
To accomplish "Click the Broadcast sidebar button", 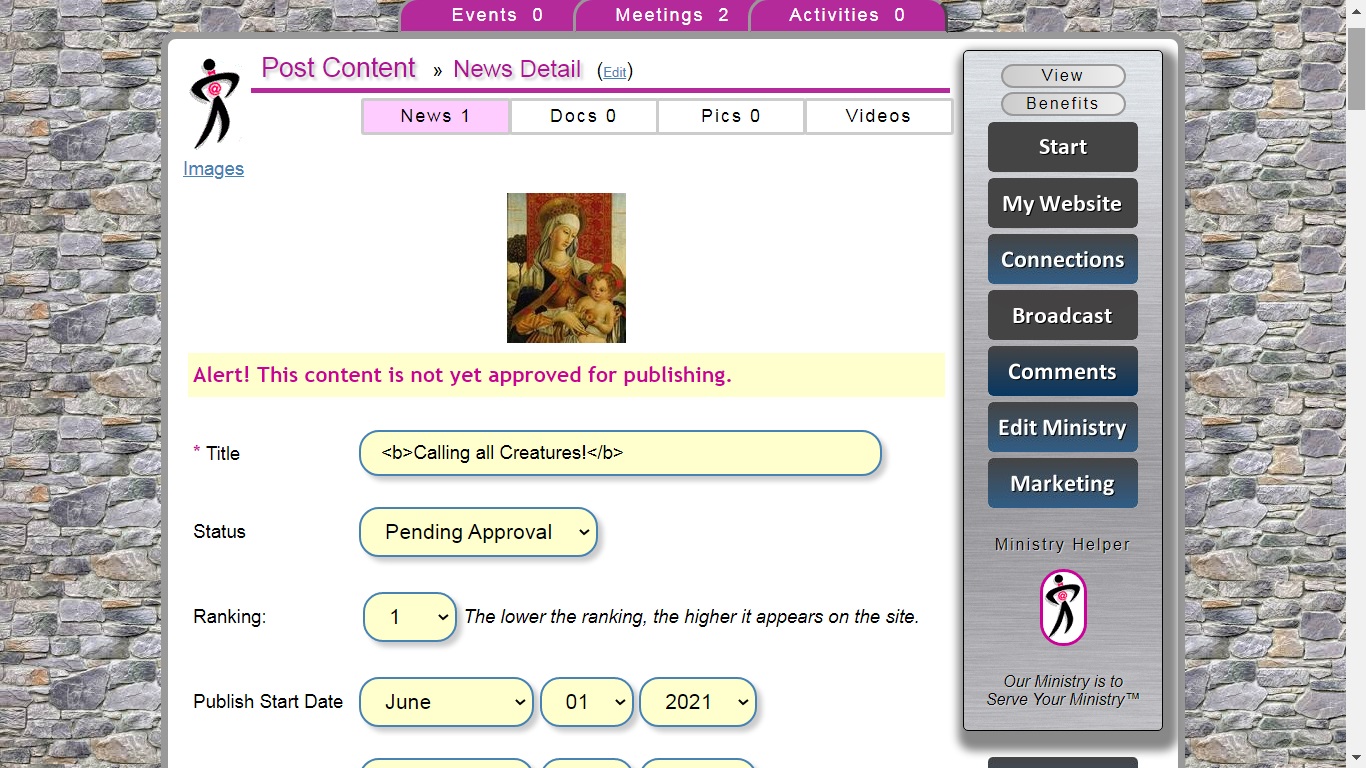I will pyautogui.click(x=1063, y=315).
